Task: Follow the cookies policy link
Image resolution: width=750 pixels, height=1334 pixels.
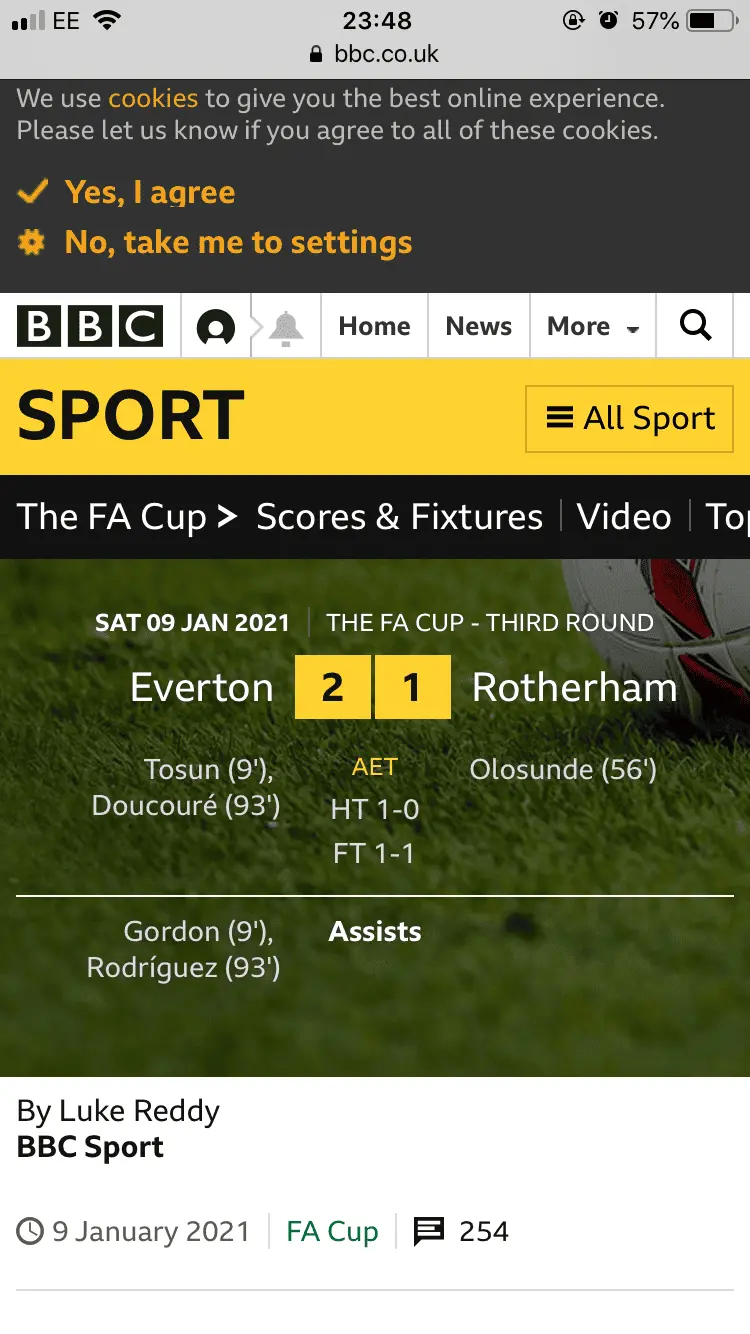Action: click(x=153, y=99)
